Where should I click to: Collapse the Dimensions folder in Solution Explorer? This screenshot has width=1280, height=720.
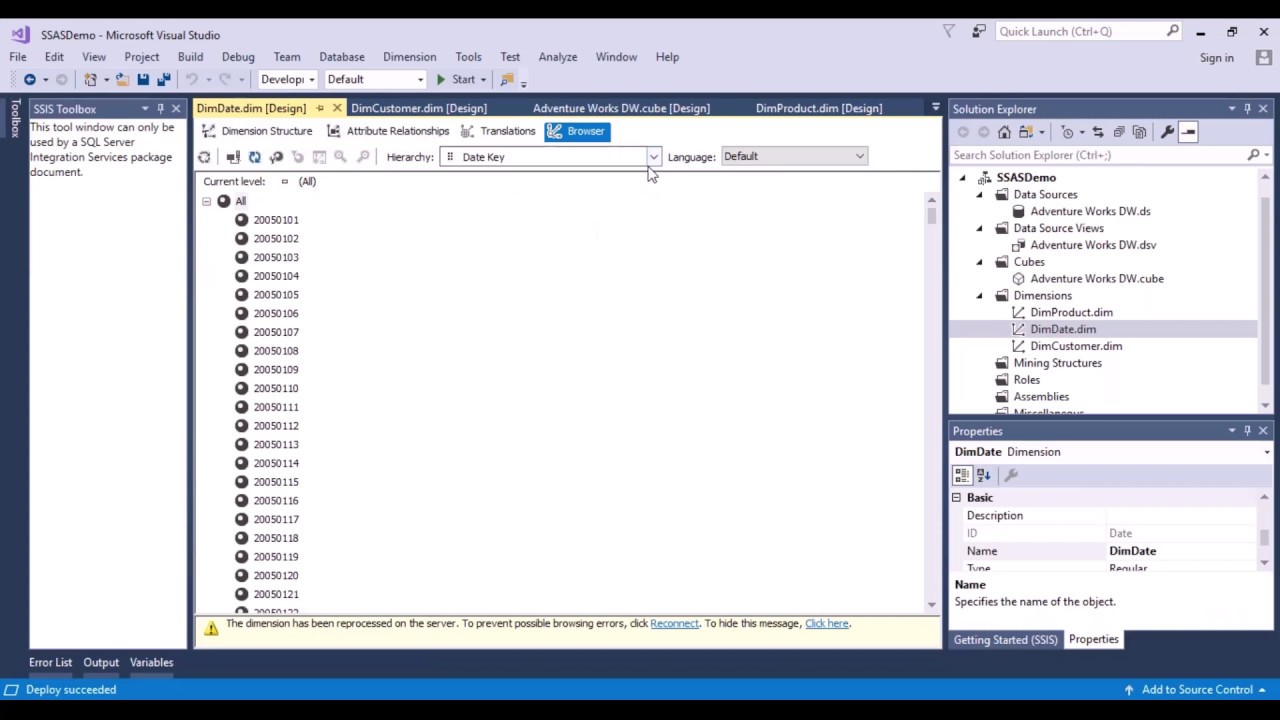tap(979, 296)
